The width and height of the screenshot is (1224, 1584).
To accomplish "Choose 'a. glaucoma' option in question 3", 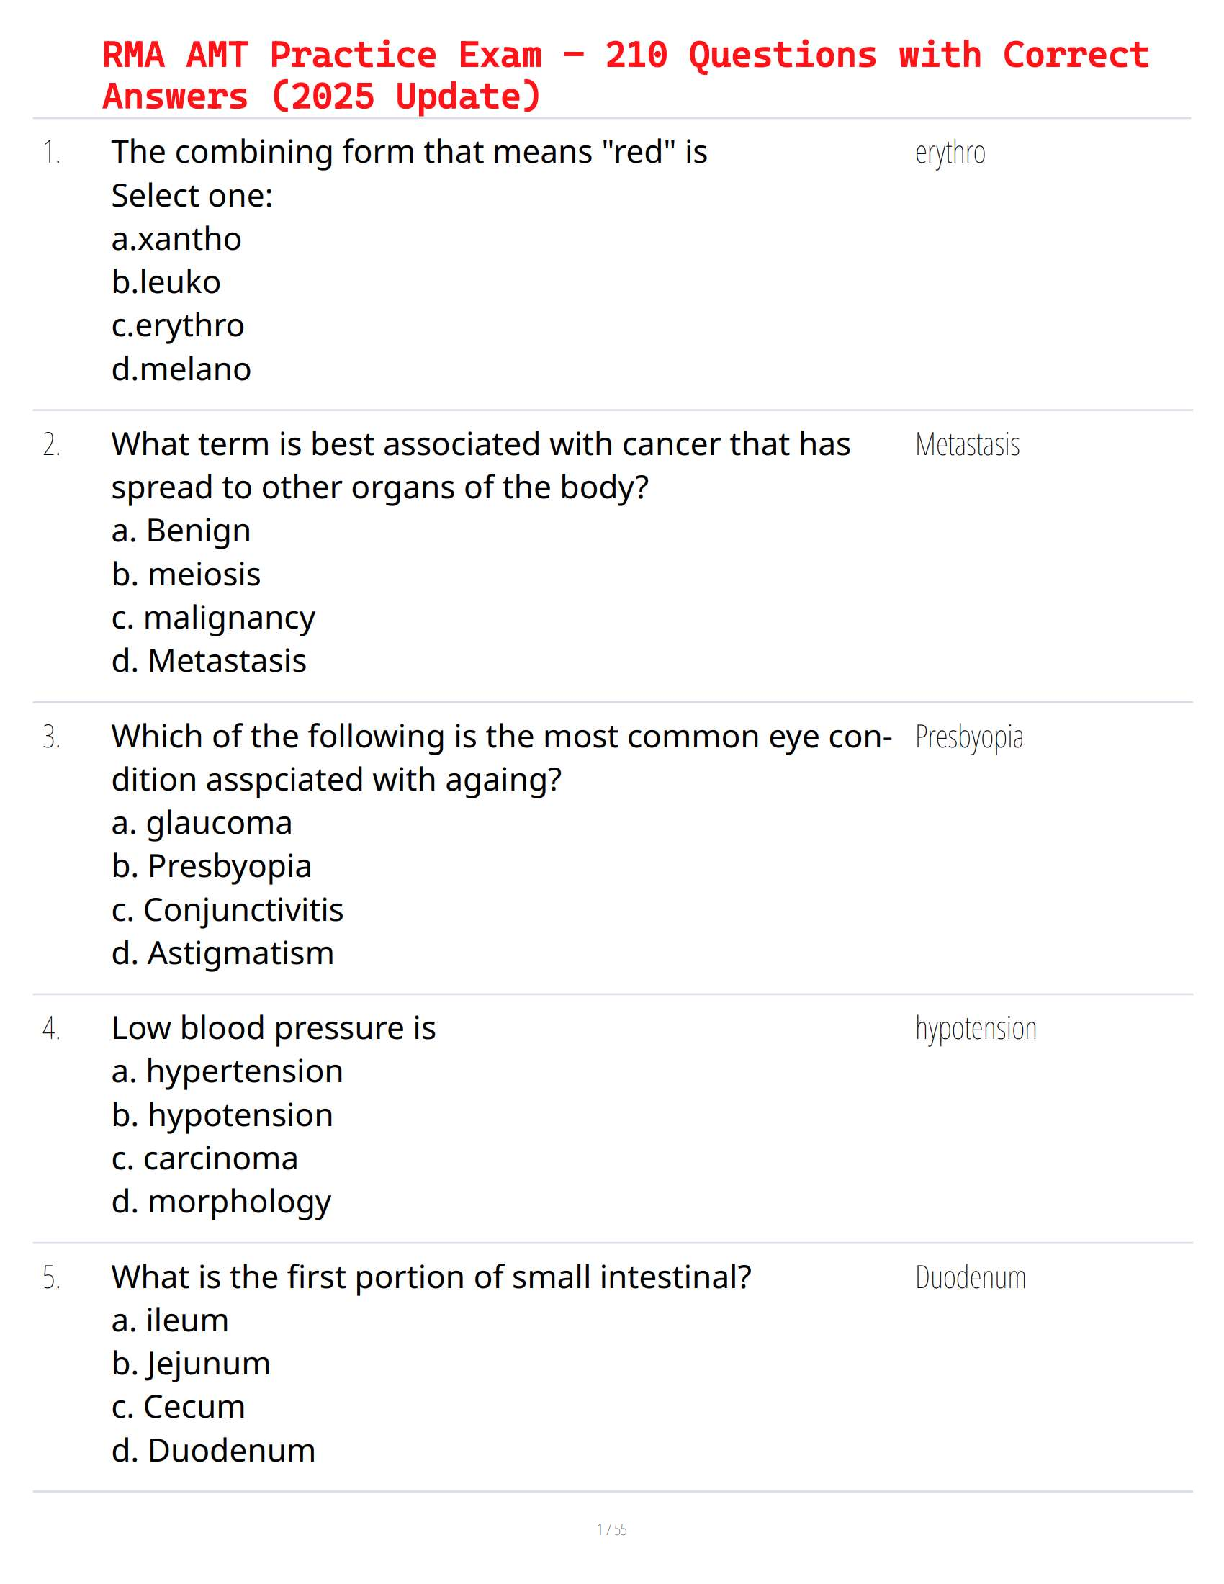I will coord(202,823).
